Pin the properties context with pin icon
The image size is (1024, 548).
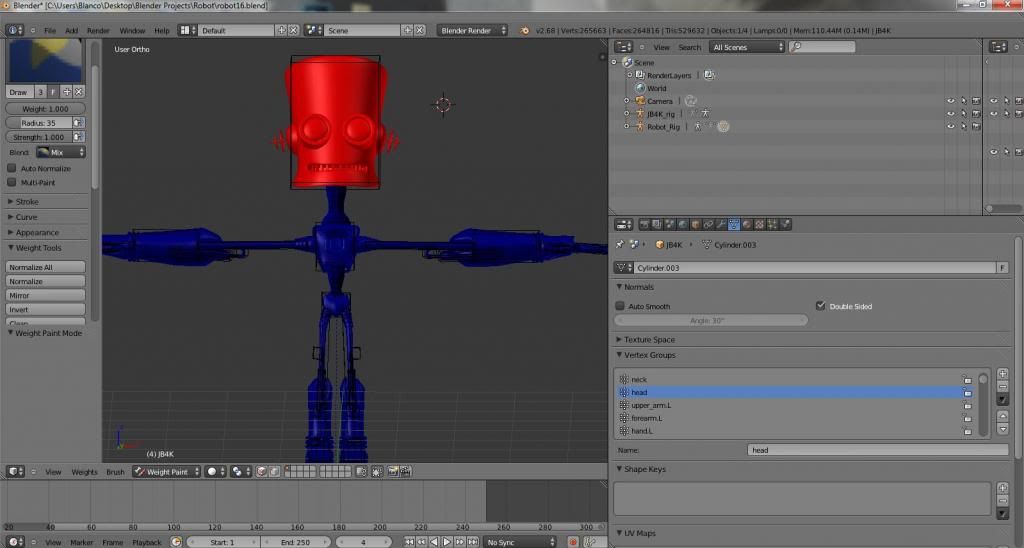pos(620,245)
